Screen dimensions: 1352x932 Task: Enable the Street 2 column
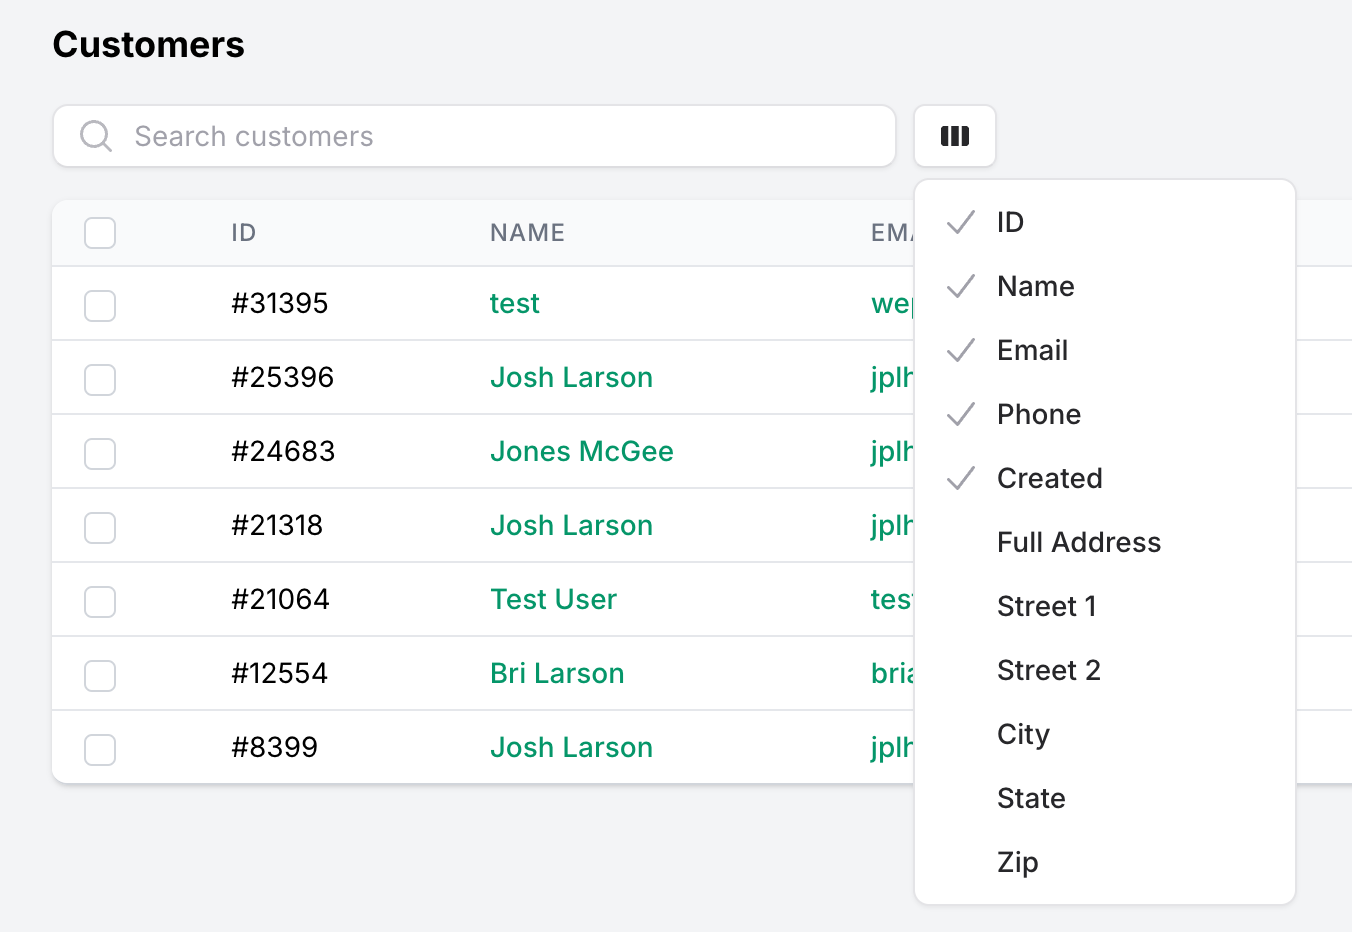pyautogui.click(x=1105, y=670)
